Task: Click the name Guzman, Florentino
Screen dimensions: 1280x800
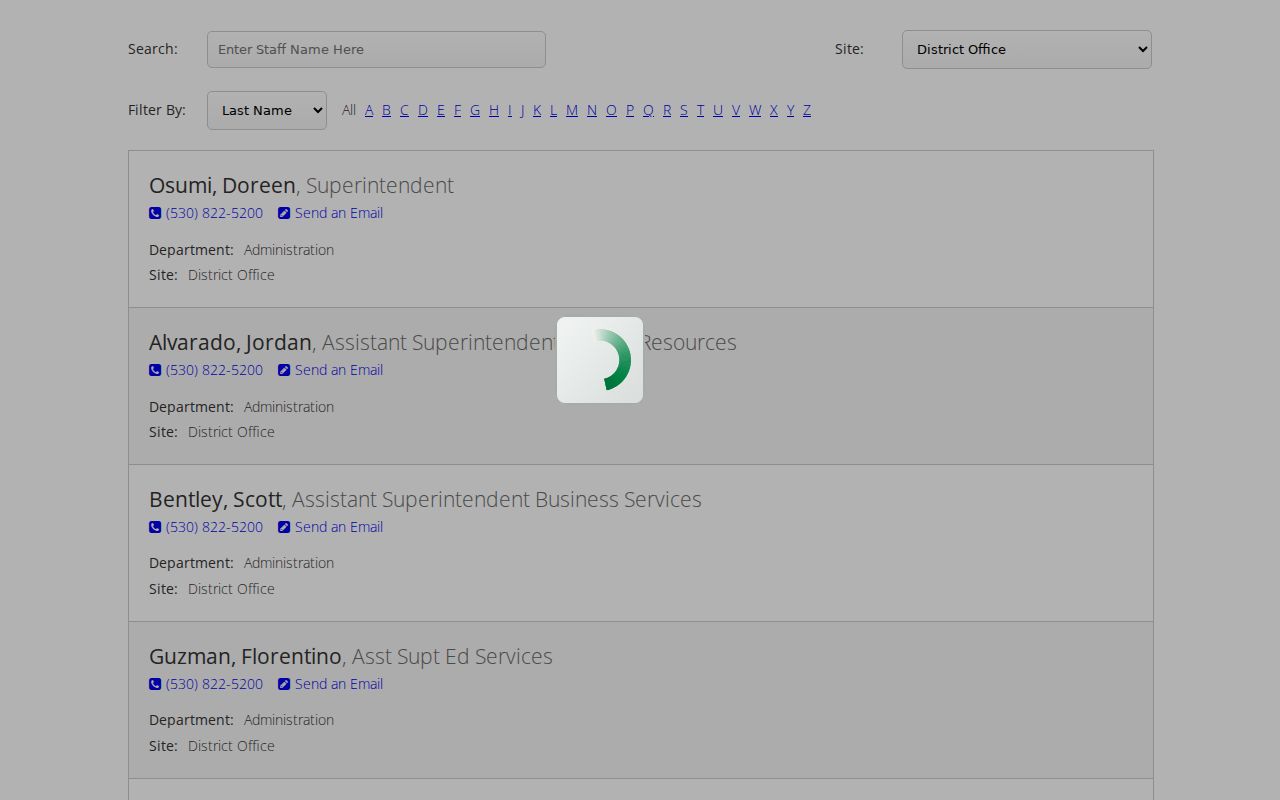Action: coord(245,657)
